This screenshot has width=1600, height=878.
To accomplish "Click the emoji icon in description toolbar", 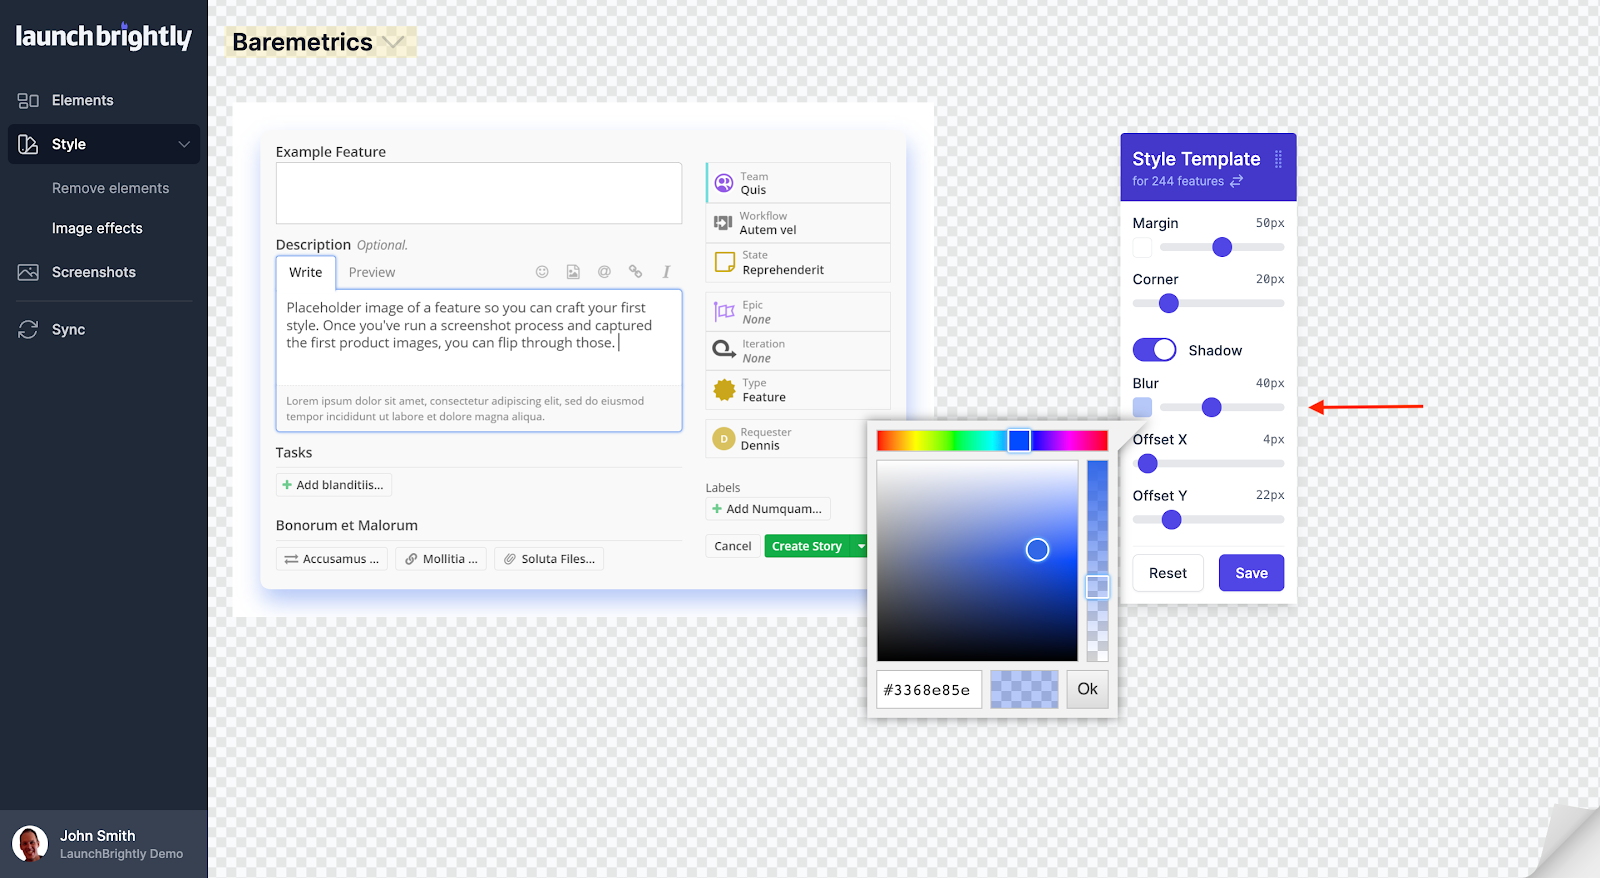I will pos(542,272).
